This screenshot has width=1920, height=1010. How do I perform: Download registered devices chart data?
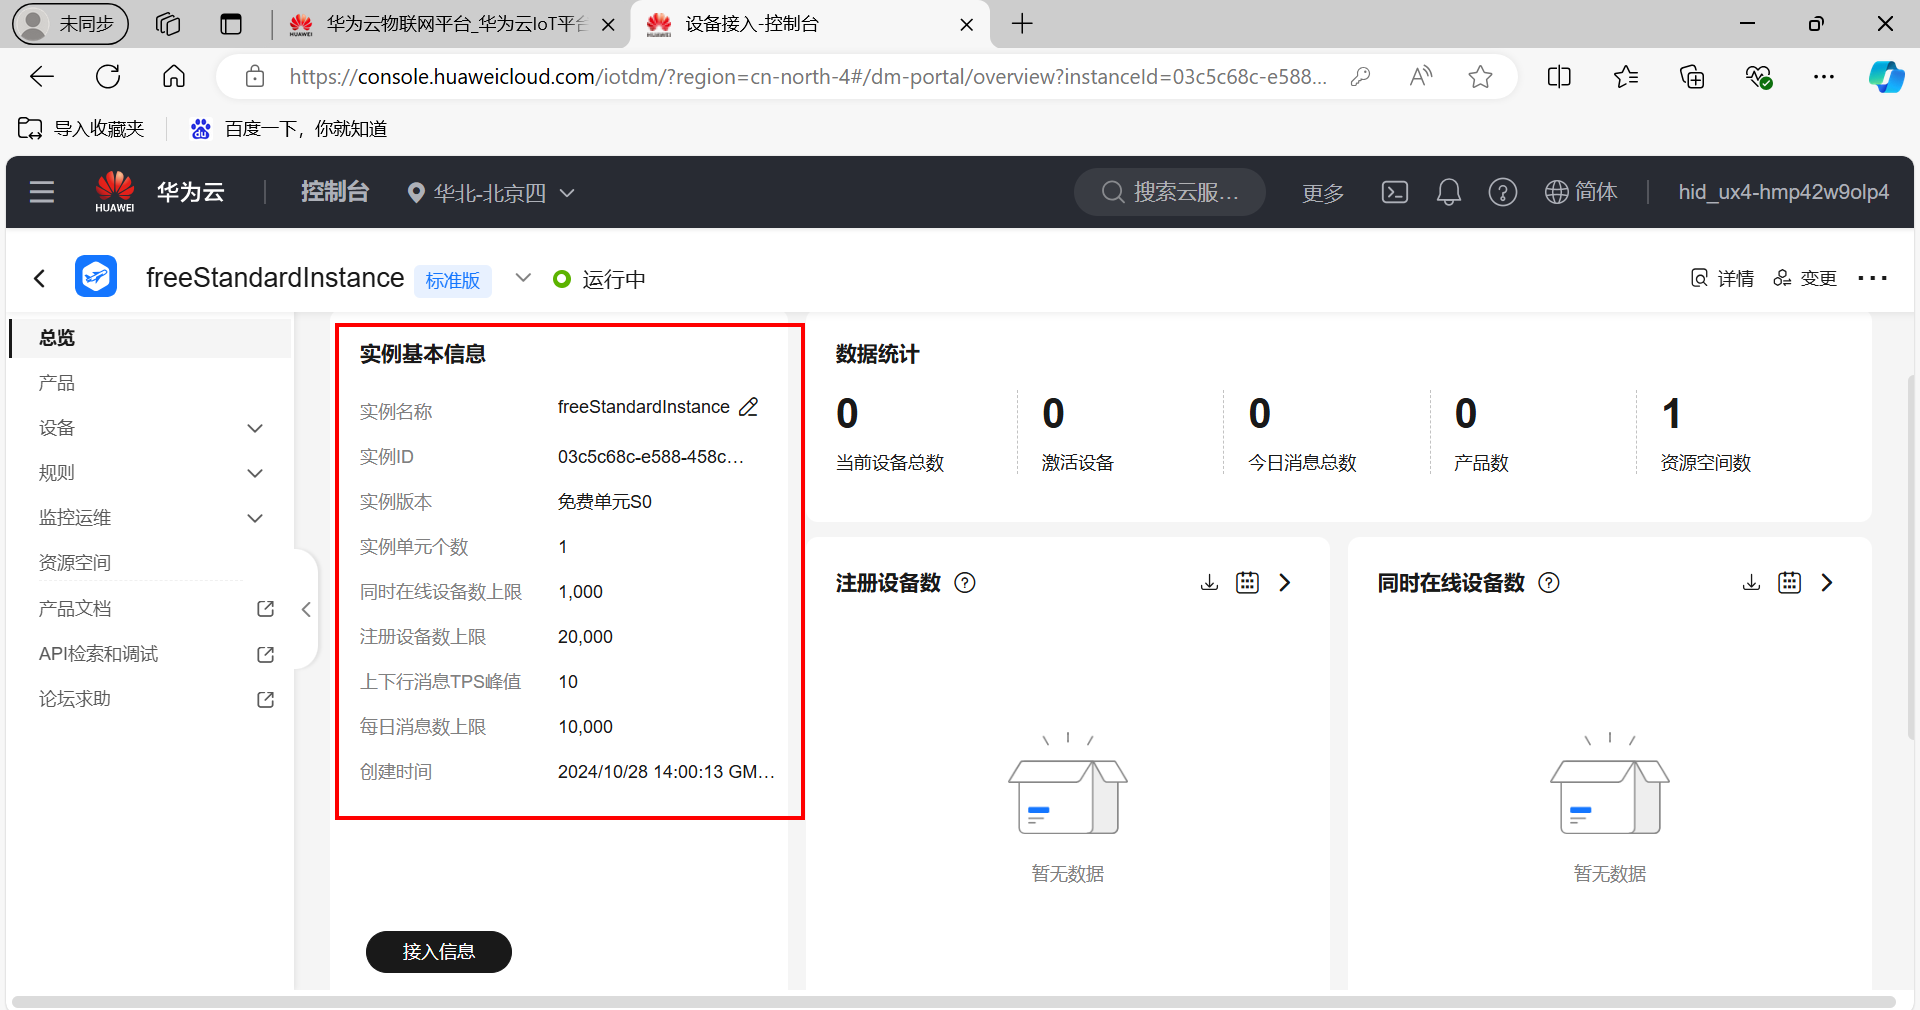tap(1209, 583)
